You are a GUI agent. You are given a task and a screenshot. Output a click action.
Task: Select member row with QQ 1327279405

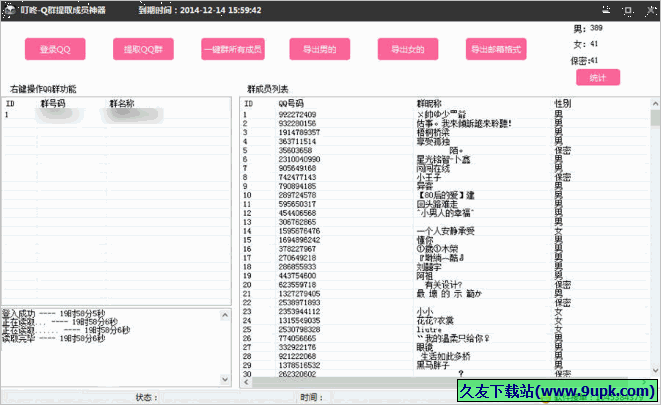coord(446,294)
